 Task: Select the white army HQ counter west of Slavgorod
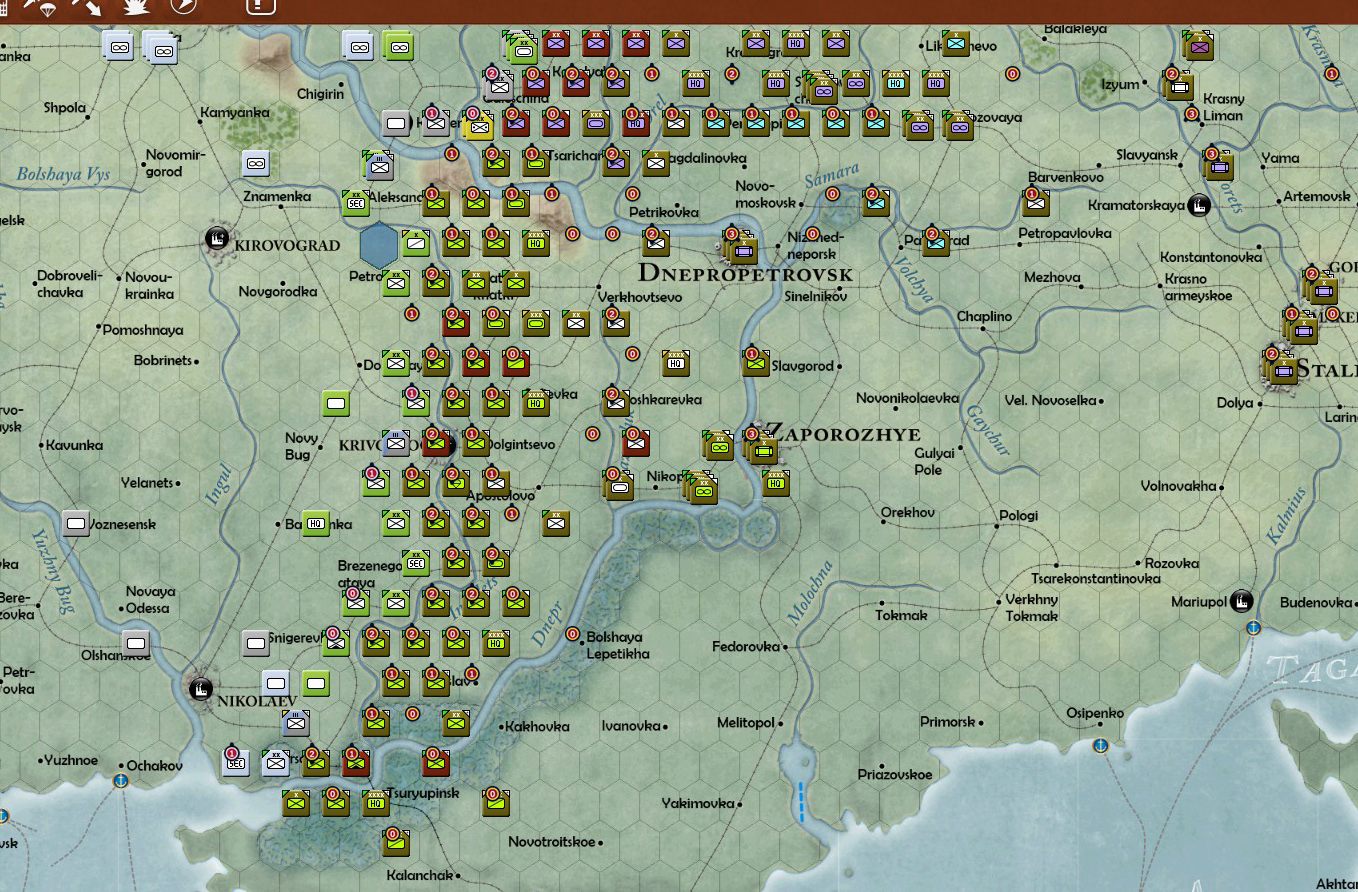click(676, 363)
